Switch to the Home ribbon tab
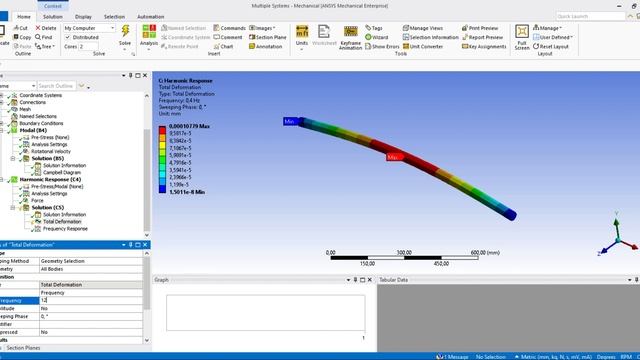640x360 pixels. point(24,17)
